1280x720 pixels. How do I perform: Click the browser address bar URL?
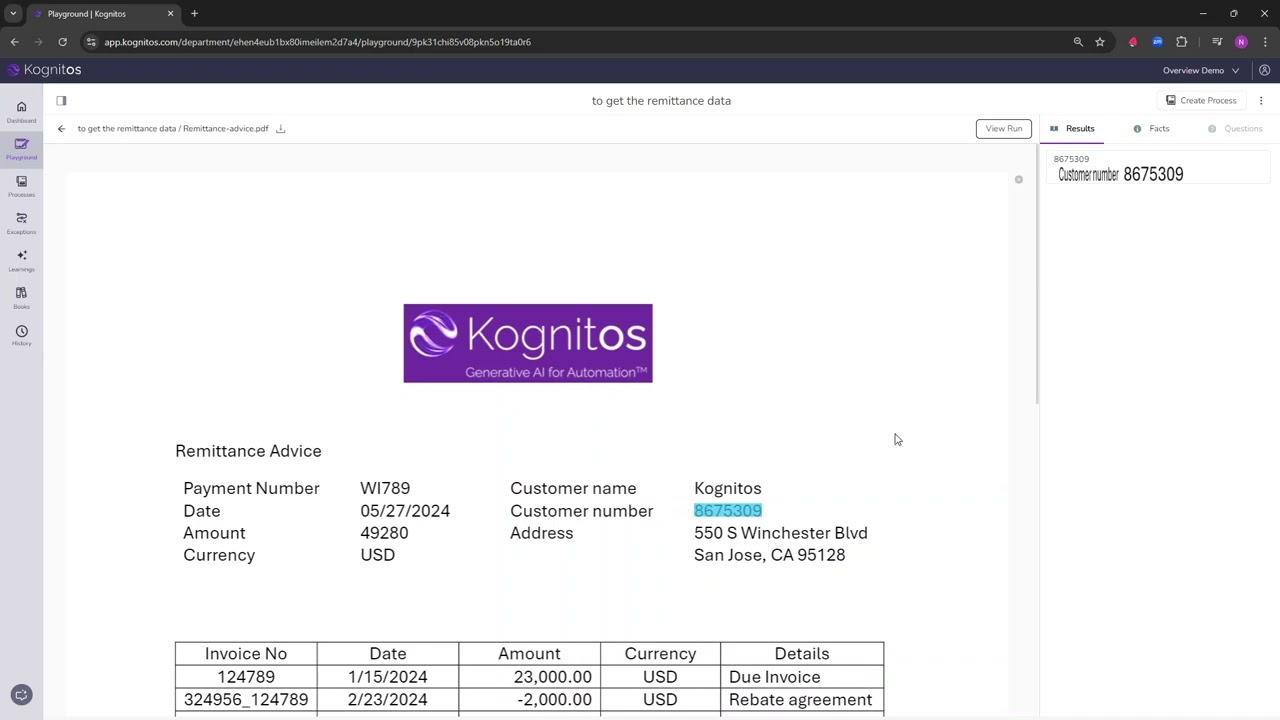[317, 42]
